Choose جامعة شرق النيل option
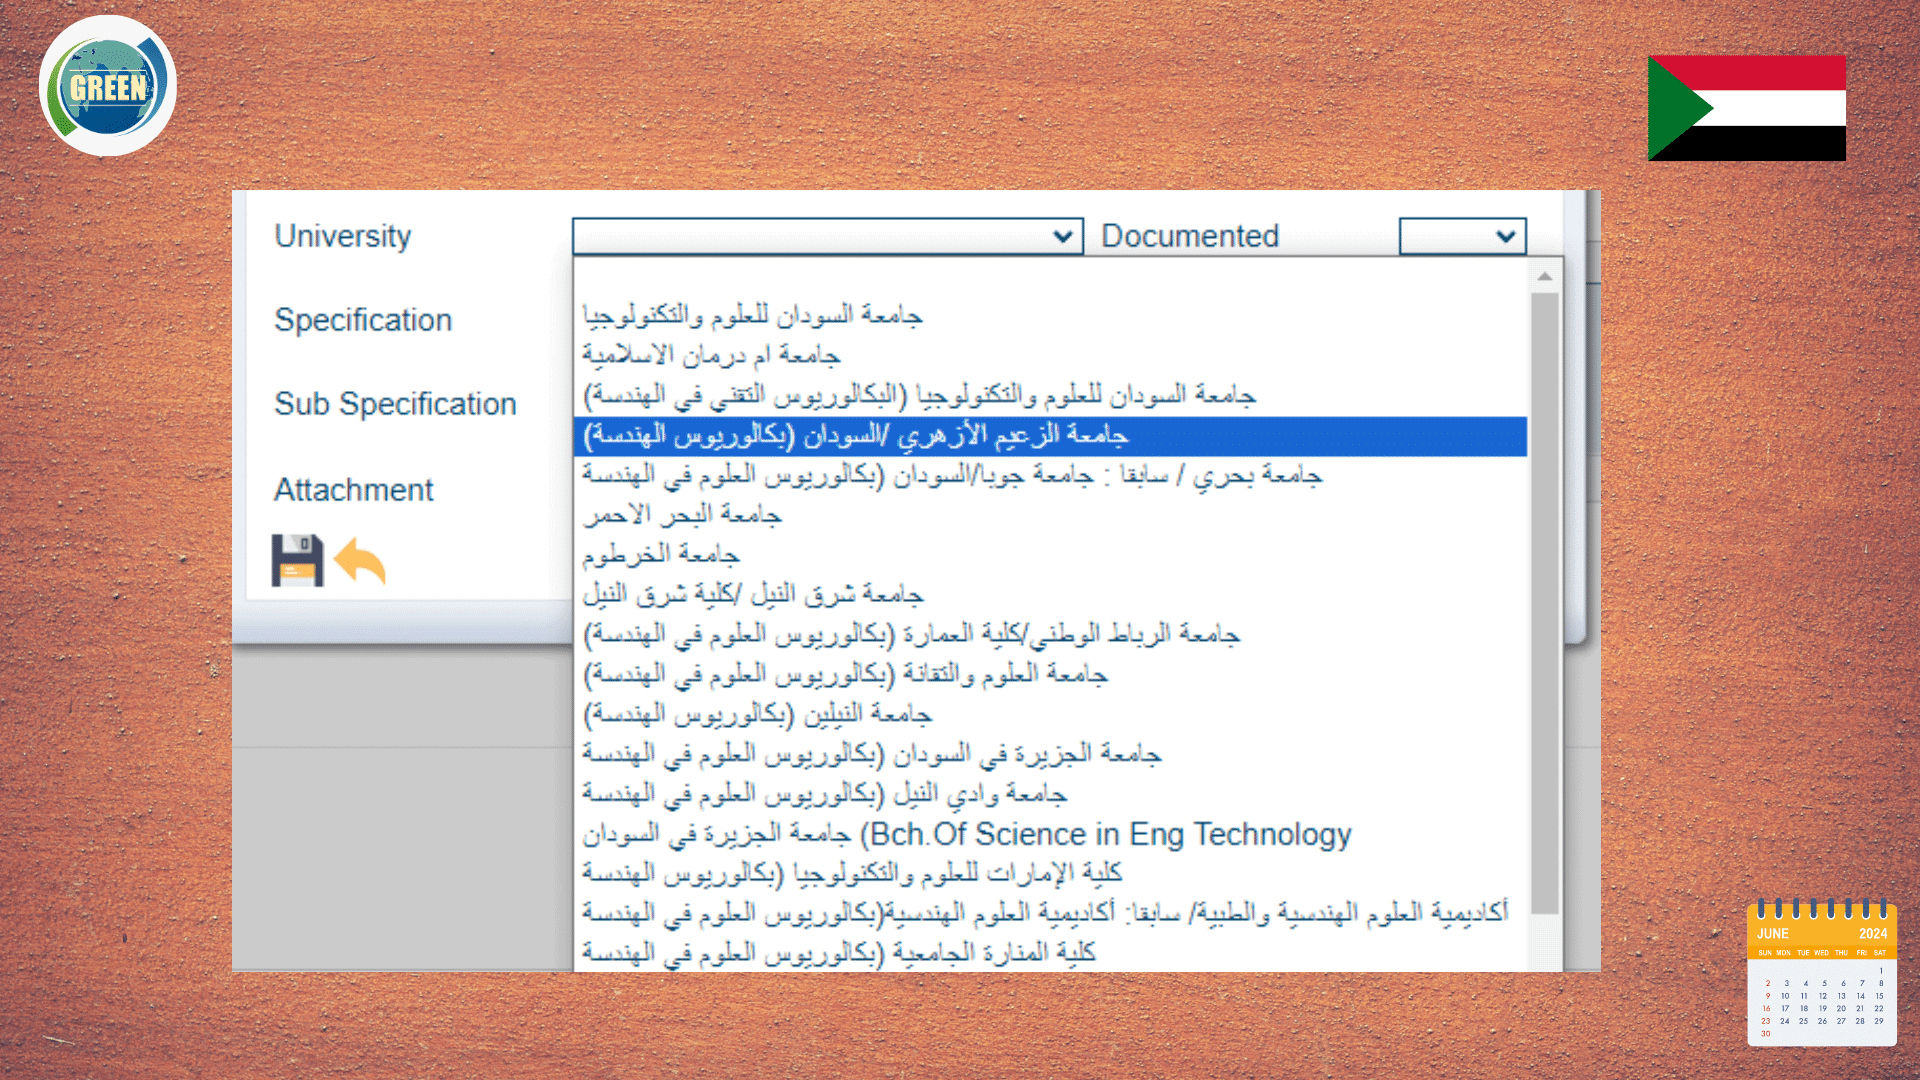The height and width of the screenshot is (1080, 1920). click(x=752, y=595)
